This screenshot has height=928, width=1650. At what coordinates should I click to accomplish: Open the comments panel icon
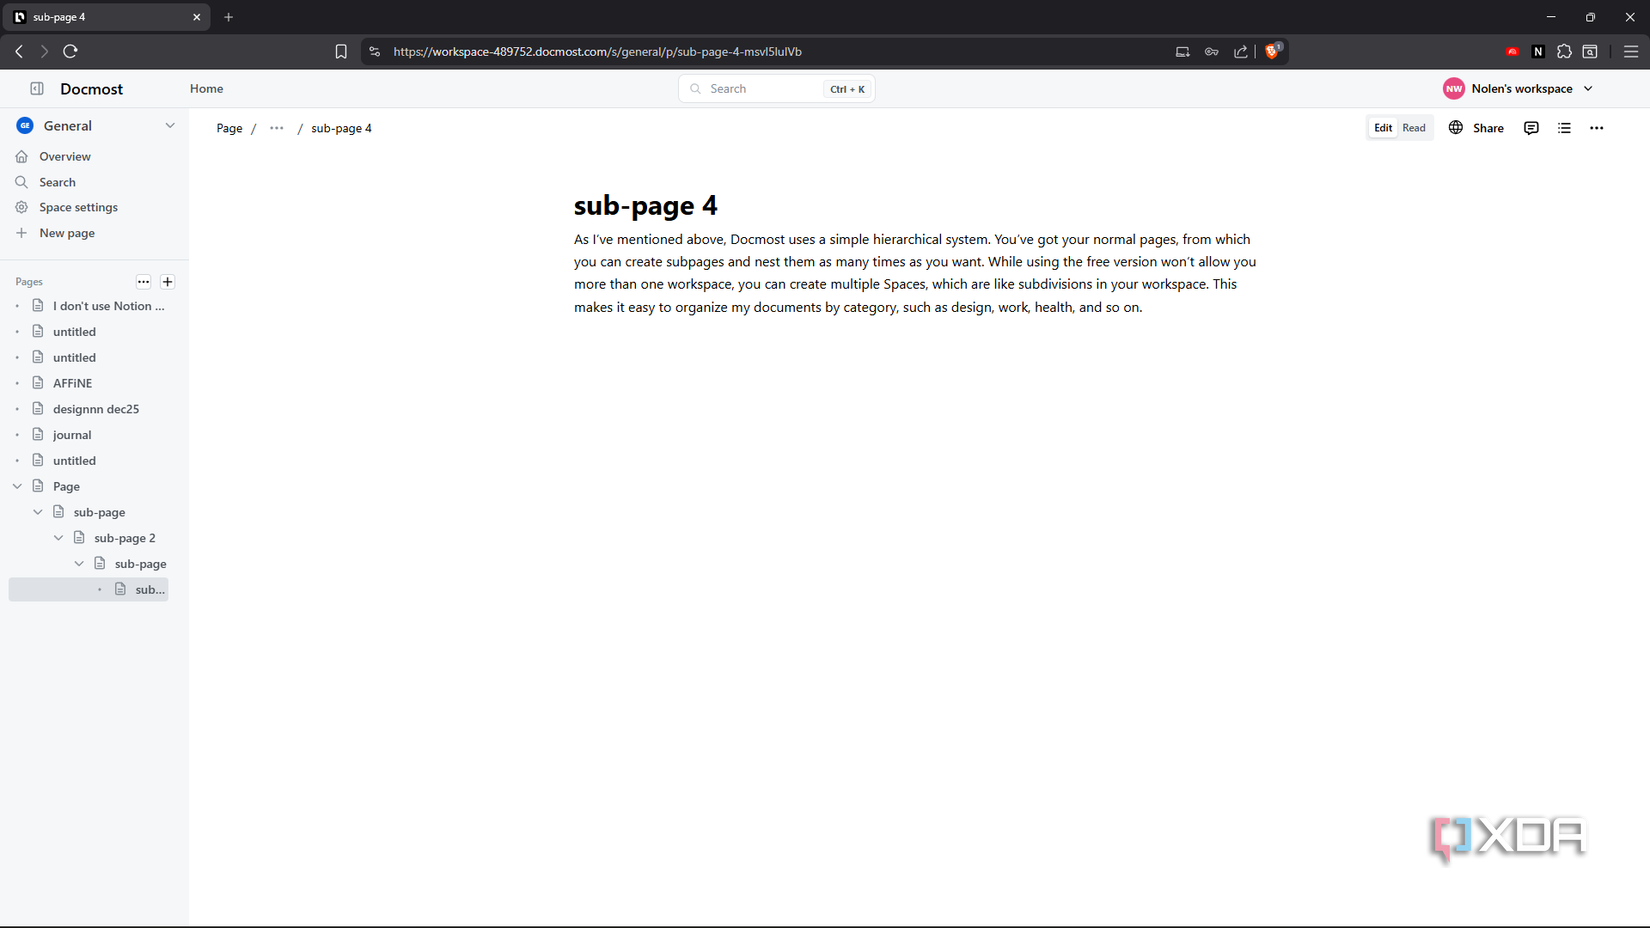tap(1531, 128)
